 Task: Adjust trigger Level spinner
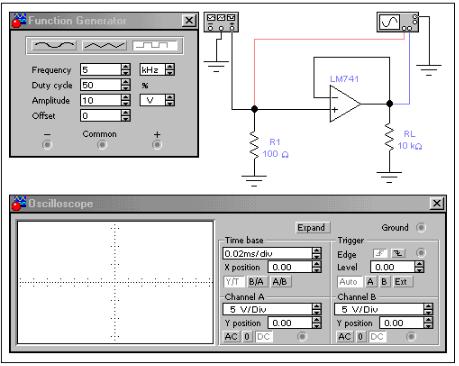pyautogui.click(x=419, y=267)
